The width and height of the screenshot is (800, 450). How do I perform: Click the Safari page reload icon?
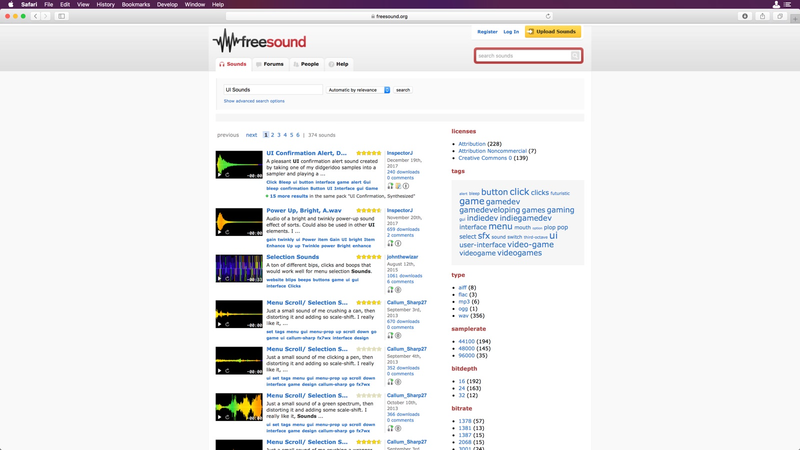coord(548,16)
